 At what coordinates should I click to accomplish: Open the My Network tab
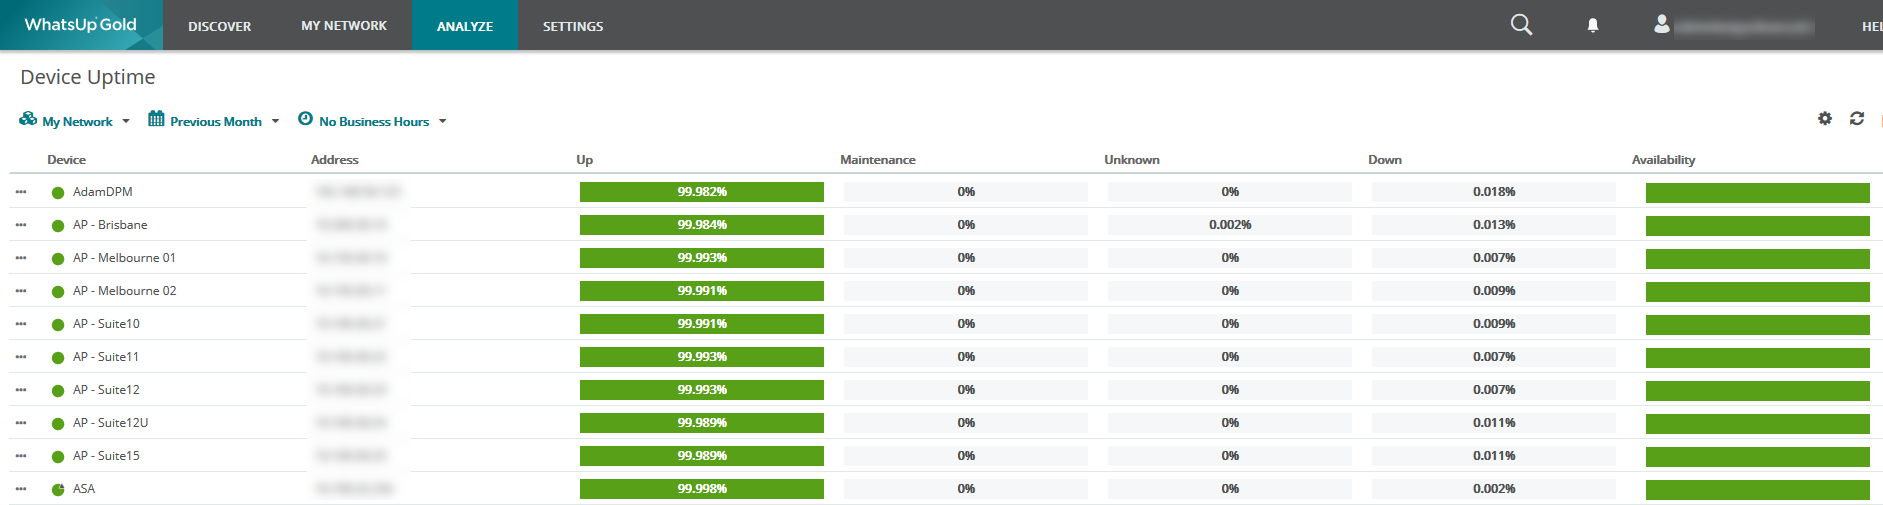pyautogui.click(x=344, y=26)
